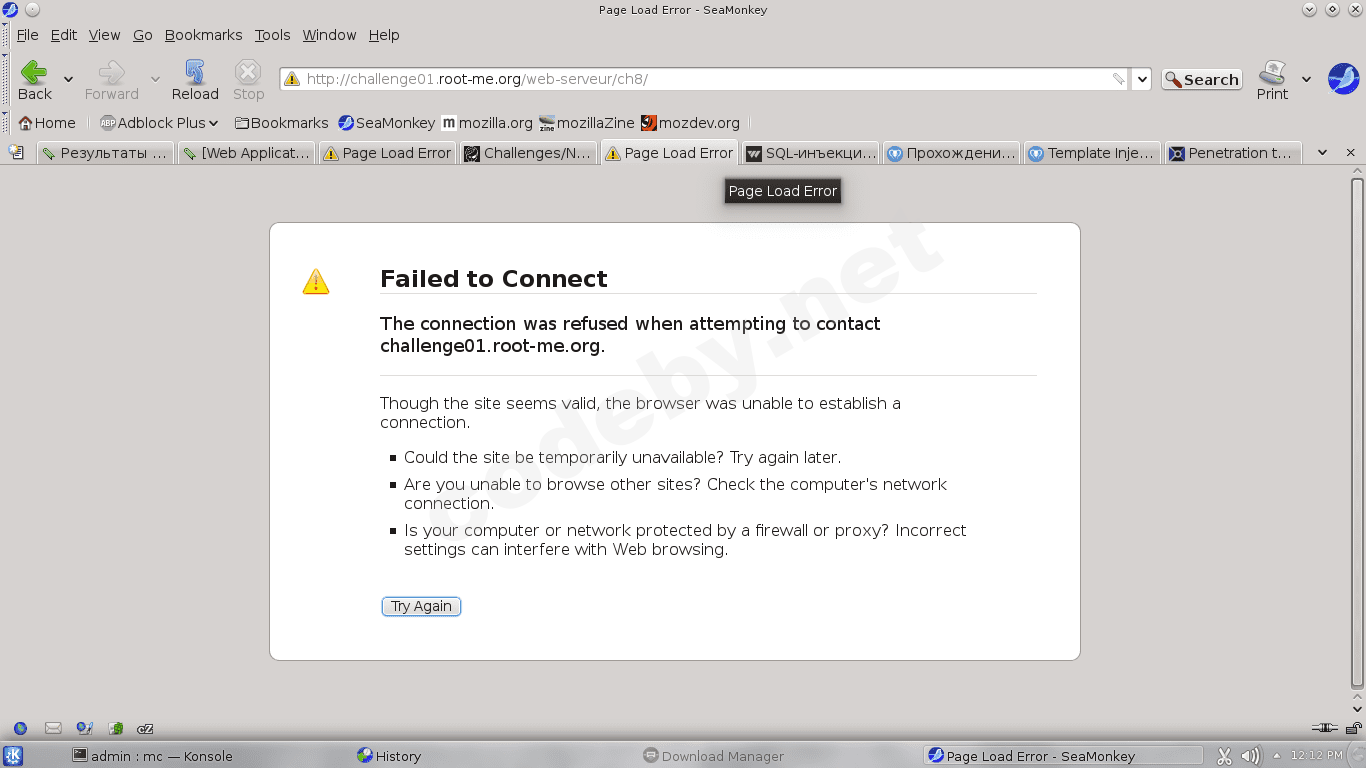Switch to the [Web Applicat... tab
Image resolution: width=1366 pixels, height=768 pixels.
coord(246,153)
